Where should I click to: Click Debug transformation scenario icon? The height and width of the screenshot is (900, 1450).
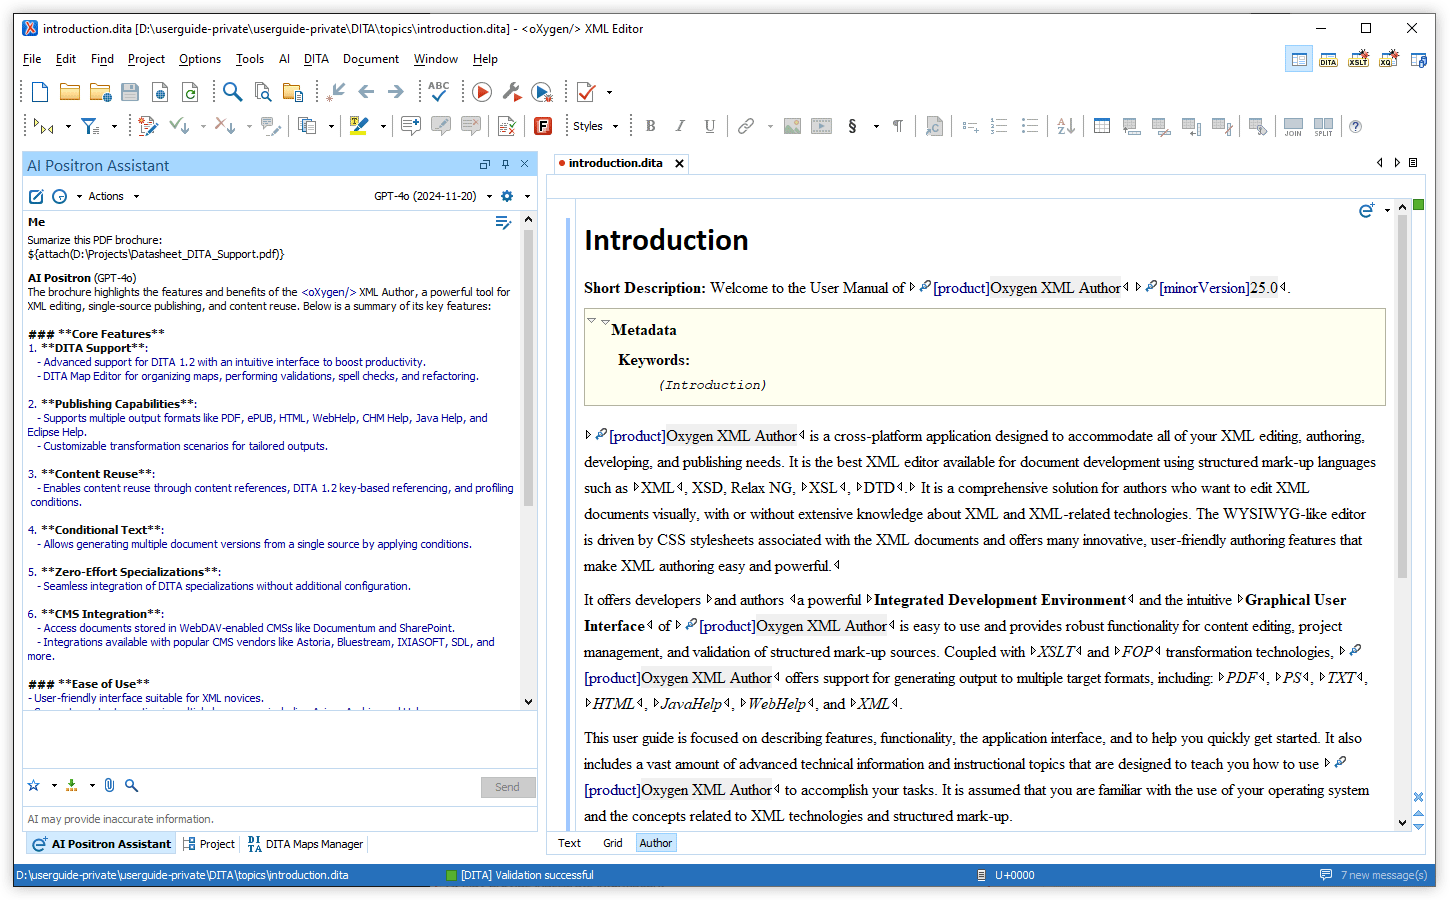(542, 93)
